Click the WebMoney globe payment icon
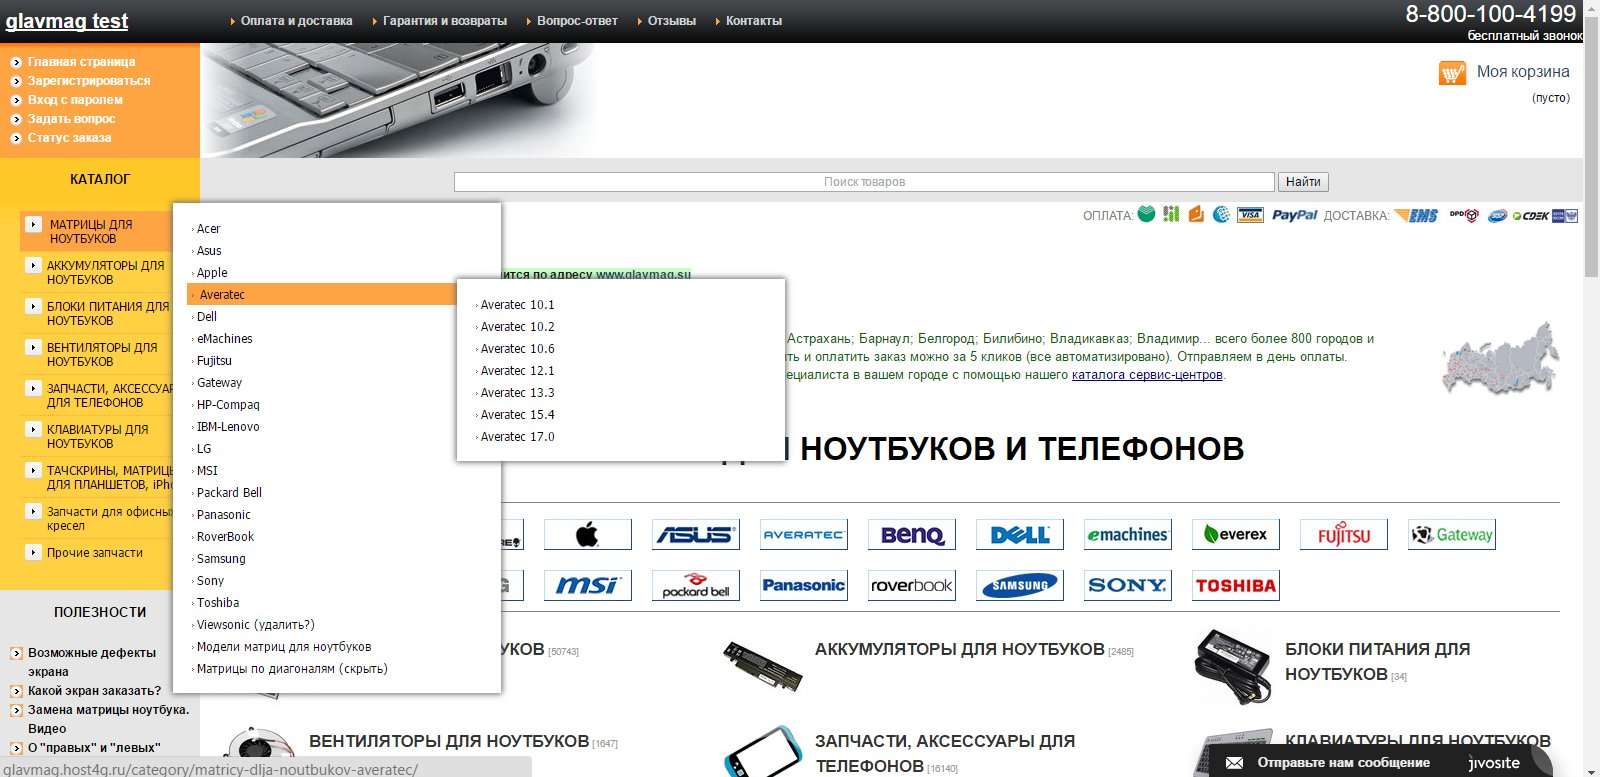This screenshot has width=1600, height=777. coord(1221,214)
